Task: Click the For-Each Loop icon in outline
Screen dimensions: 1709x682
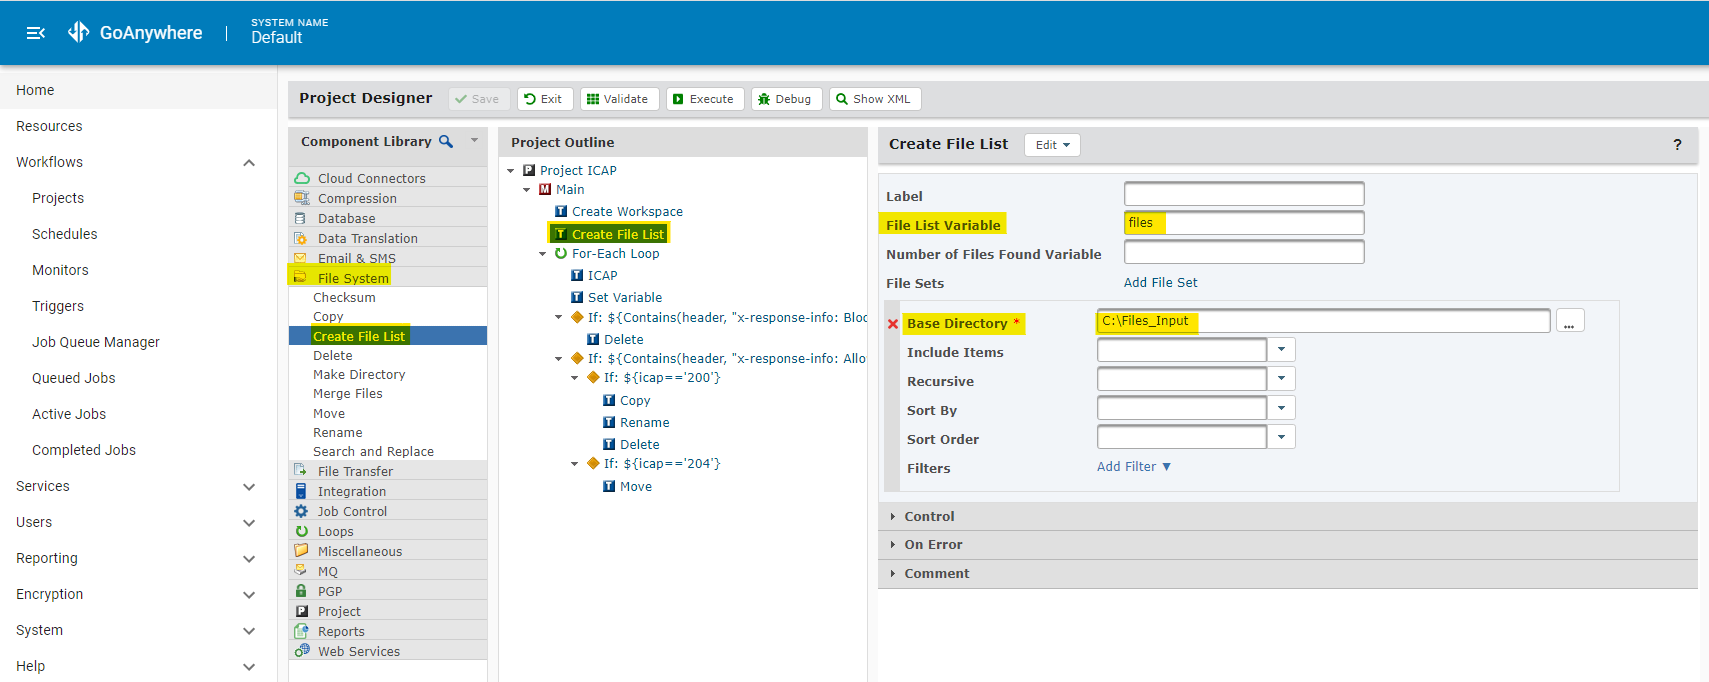Action: (561, 254)
